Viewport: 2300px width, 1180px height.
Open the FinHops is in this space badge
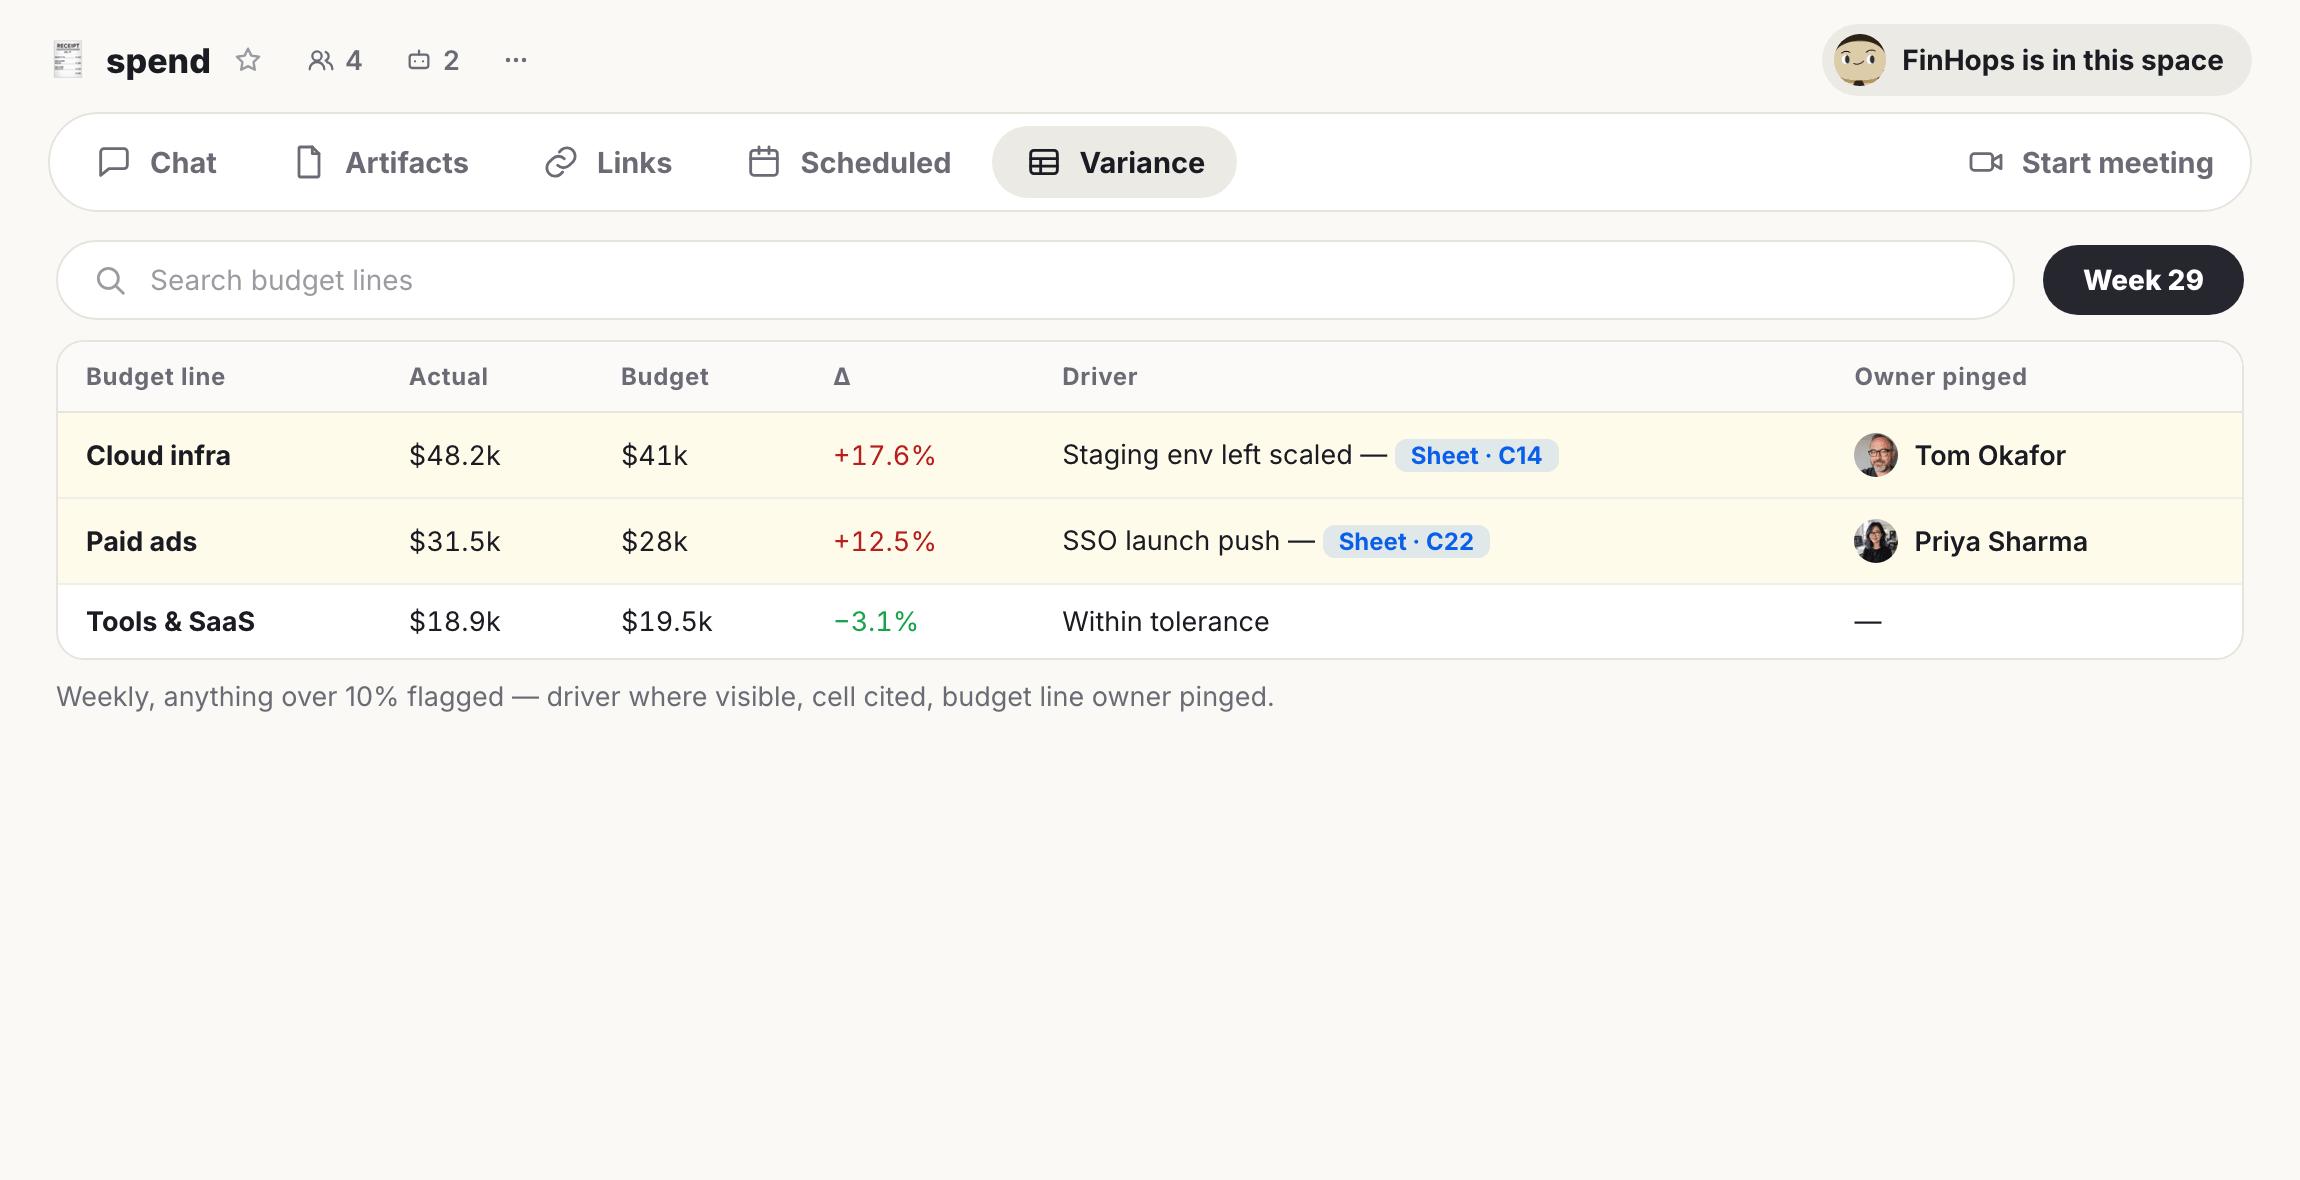pos(2036,60)
